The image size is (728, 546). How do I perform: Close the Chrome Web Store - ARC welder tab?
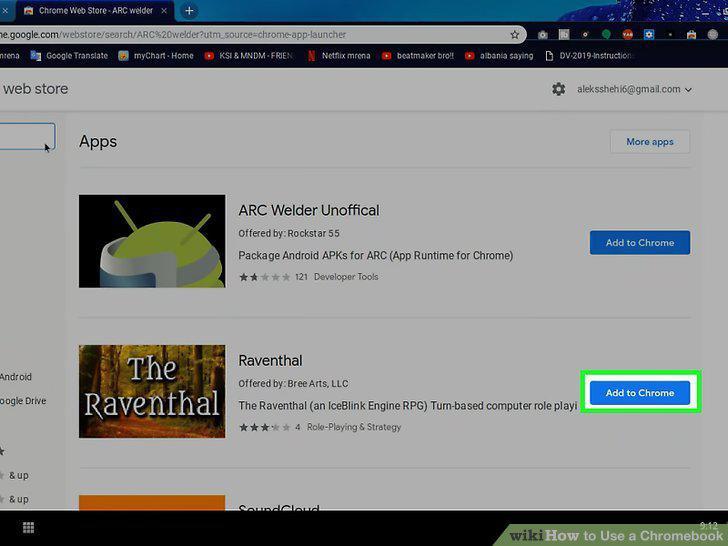(164, 11)
